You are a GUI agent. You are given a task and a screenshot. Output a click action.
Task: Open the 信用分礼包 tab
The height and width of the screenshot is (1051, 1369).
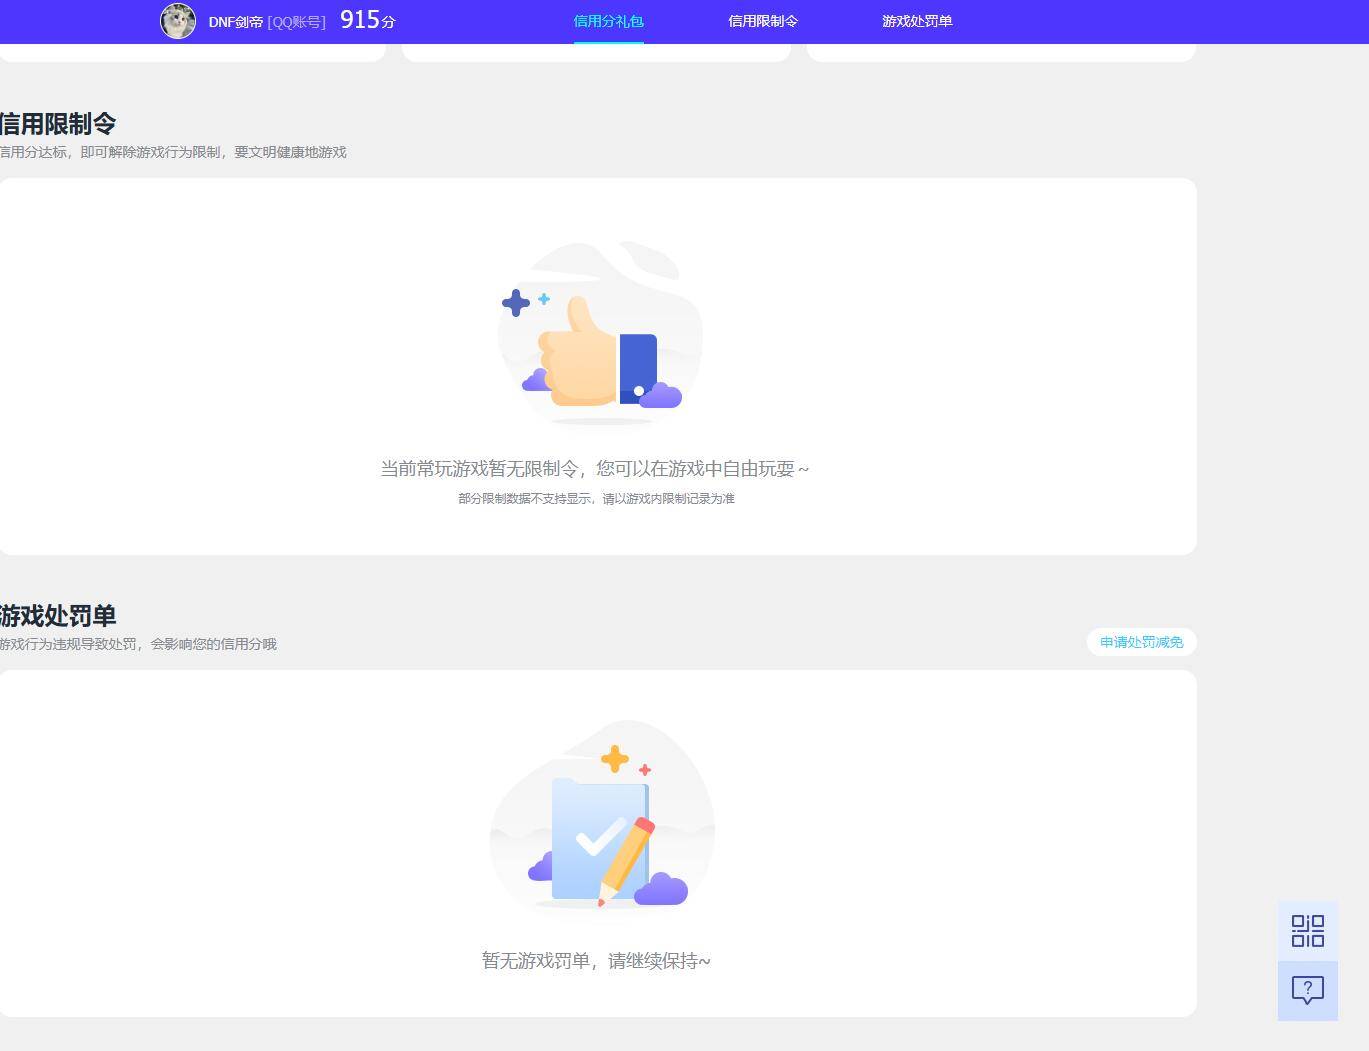click(608, 21)
